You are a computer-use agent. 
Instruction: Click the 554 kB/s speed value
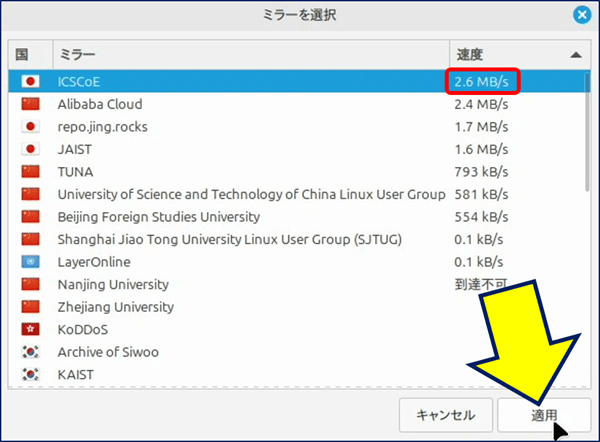pos(481,217)
